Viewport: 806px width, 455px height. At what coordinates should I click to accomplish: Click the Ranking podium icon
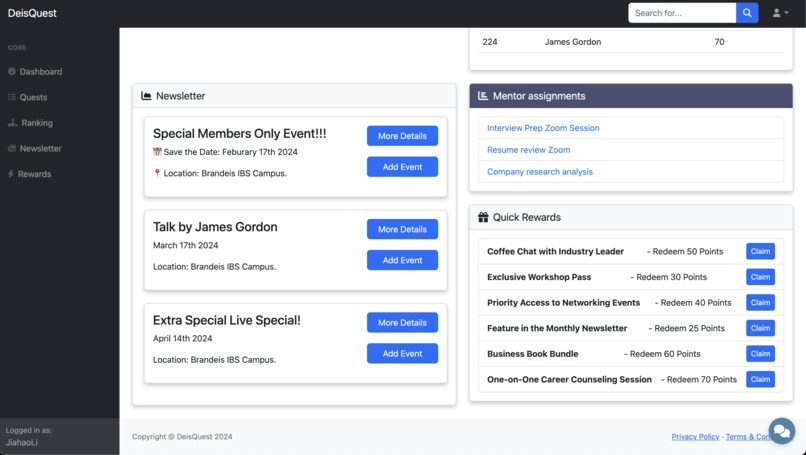pyautogui.click(x=12, y=123)
